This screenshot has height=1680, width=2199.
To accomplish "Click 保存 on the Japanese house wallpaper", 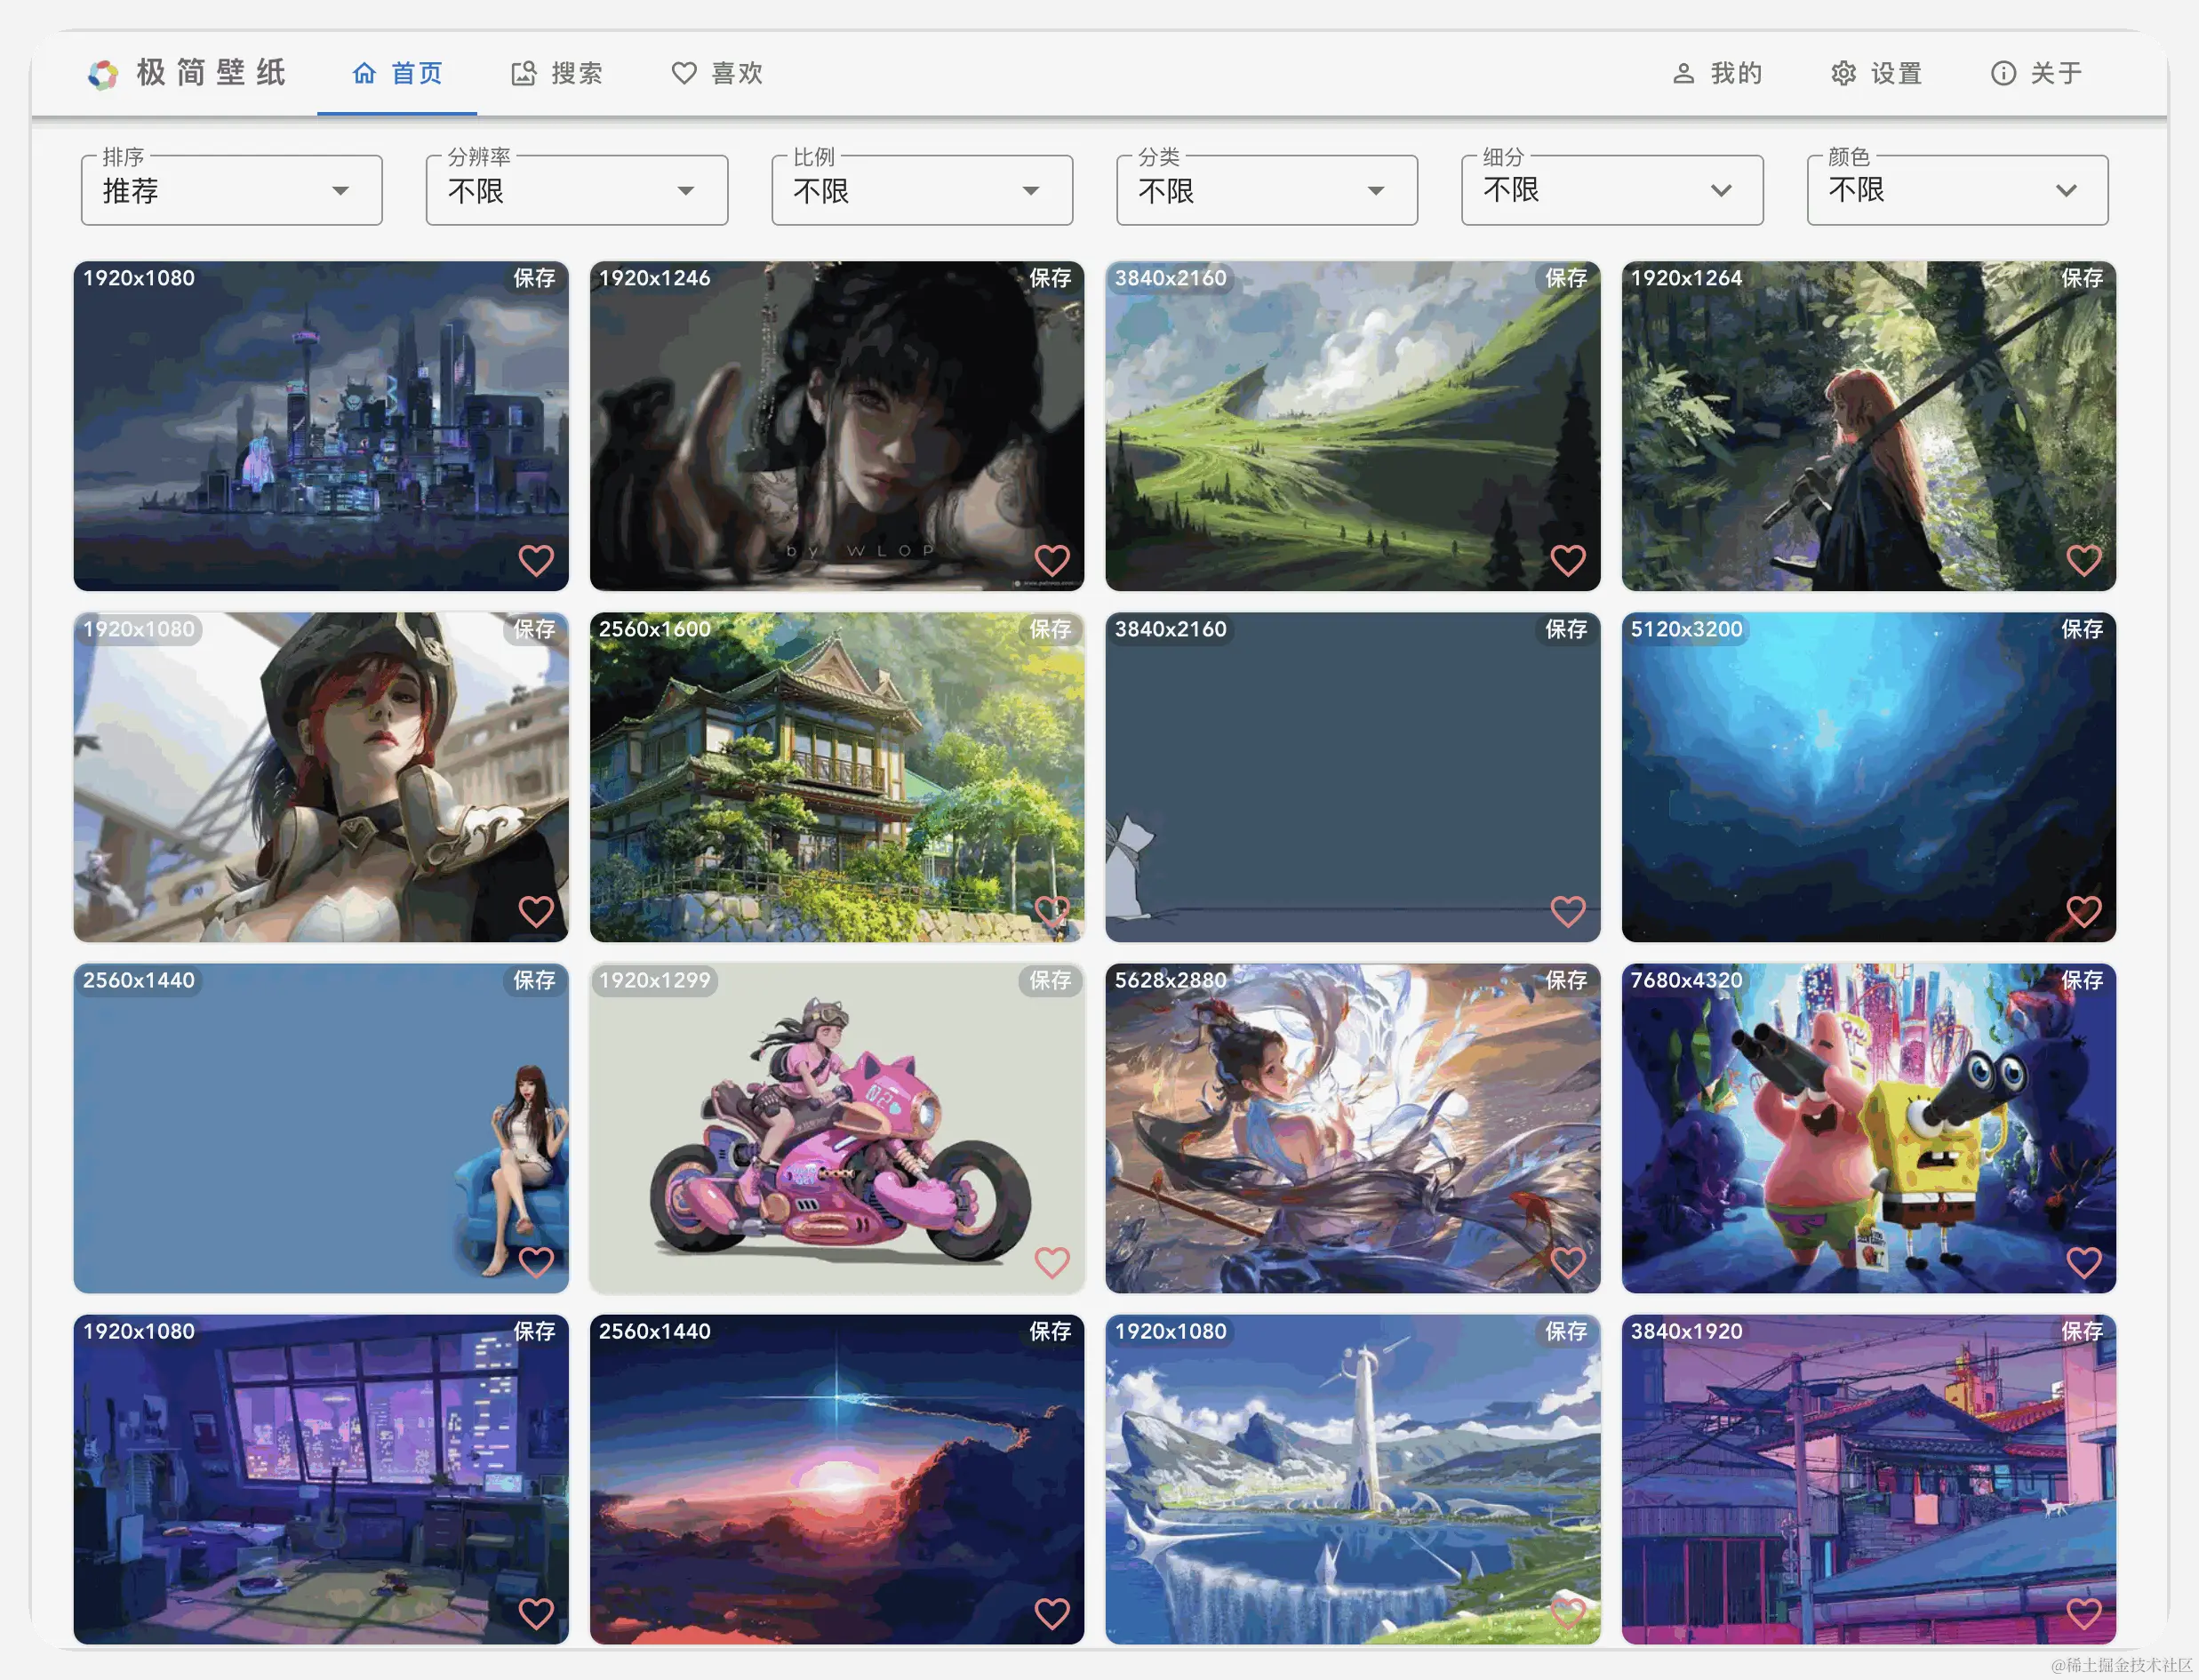I will point(1050,629).
